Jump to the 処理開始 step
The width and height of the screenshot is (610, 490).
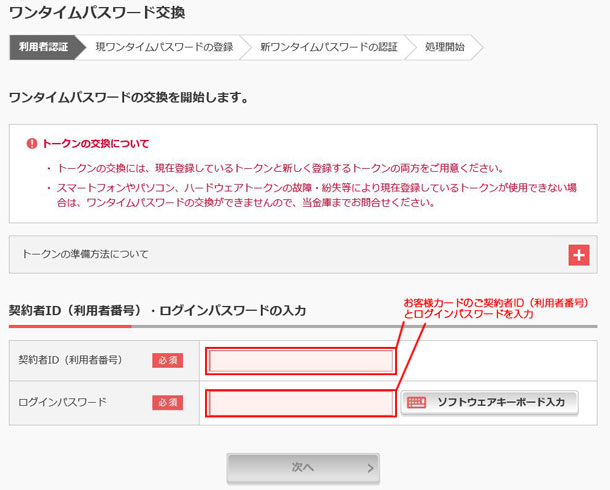click(445, 47)
